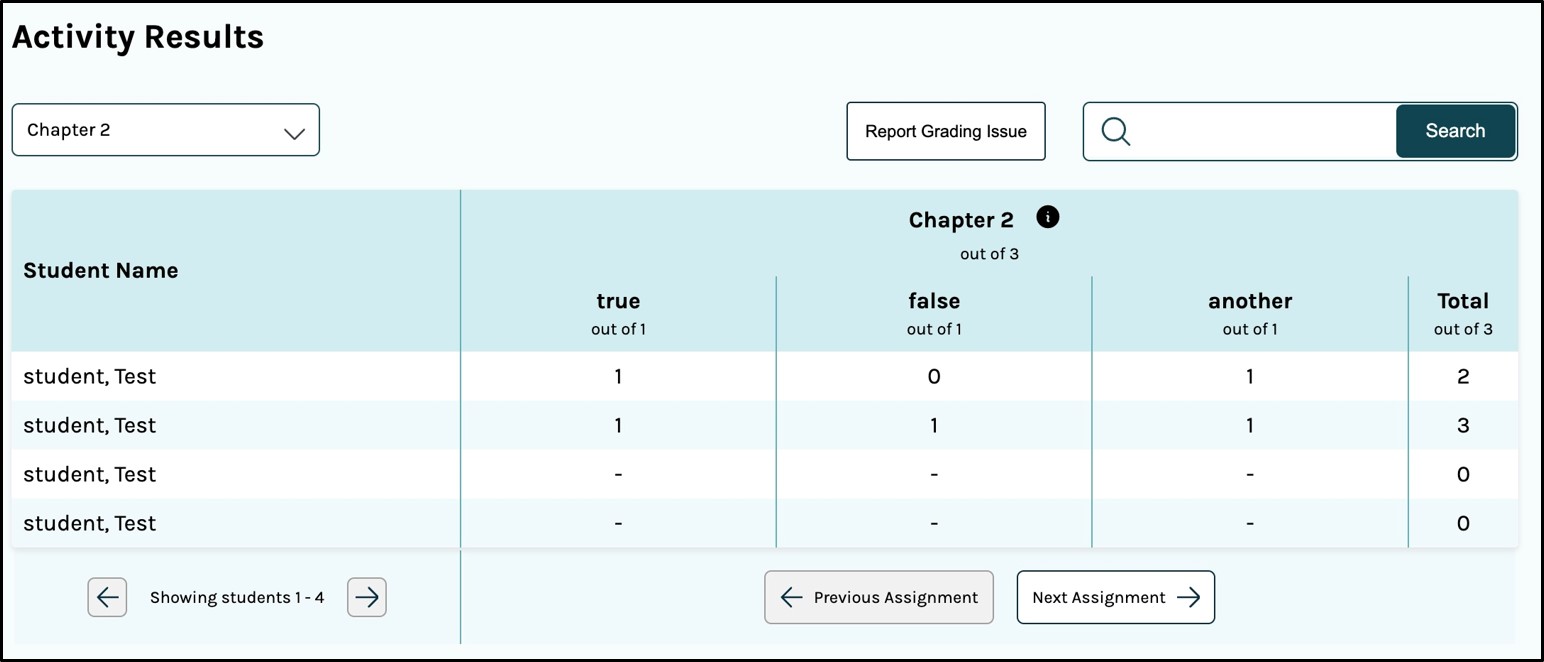Image resolution: width=1544 pixels, height=662 pixels.
Task: Click the info icon beside Chapter 2 heading
Action: (1047, 217)
